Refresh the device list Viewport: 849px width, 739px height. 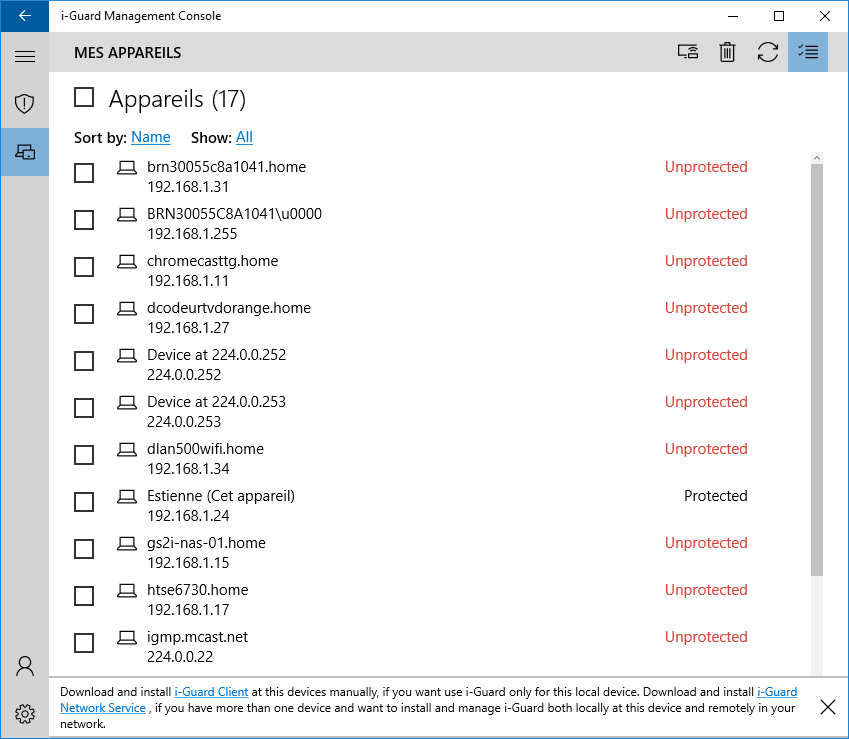[767, 52]
